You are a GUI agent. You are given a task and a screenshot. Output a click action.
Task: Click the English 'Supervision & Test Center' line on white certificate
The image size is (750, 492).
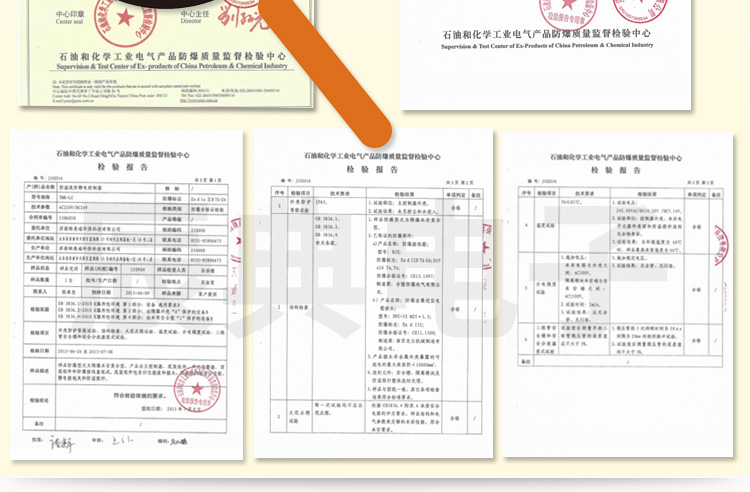point(547,46)
